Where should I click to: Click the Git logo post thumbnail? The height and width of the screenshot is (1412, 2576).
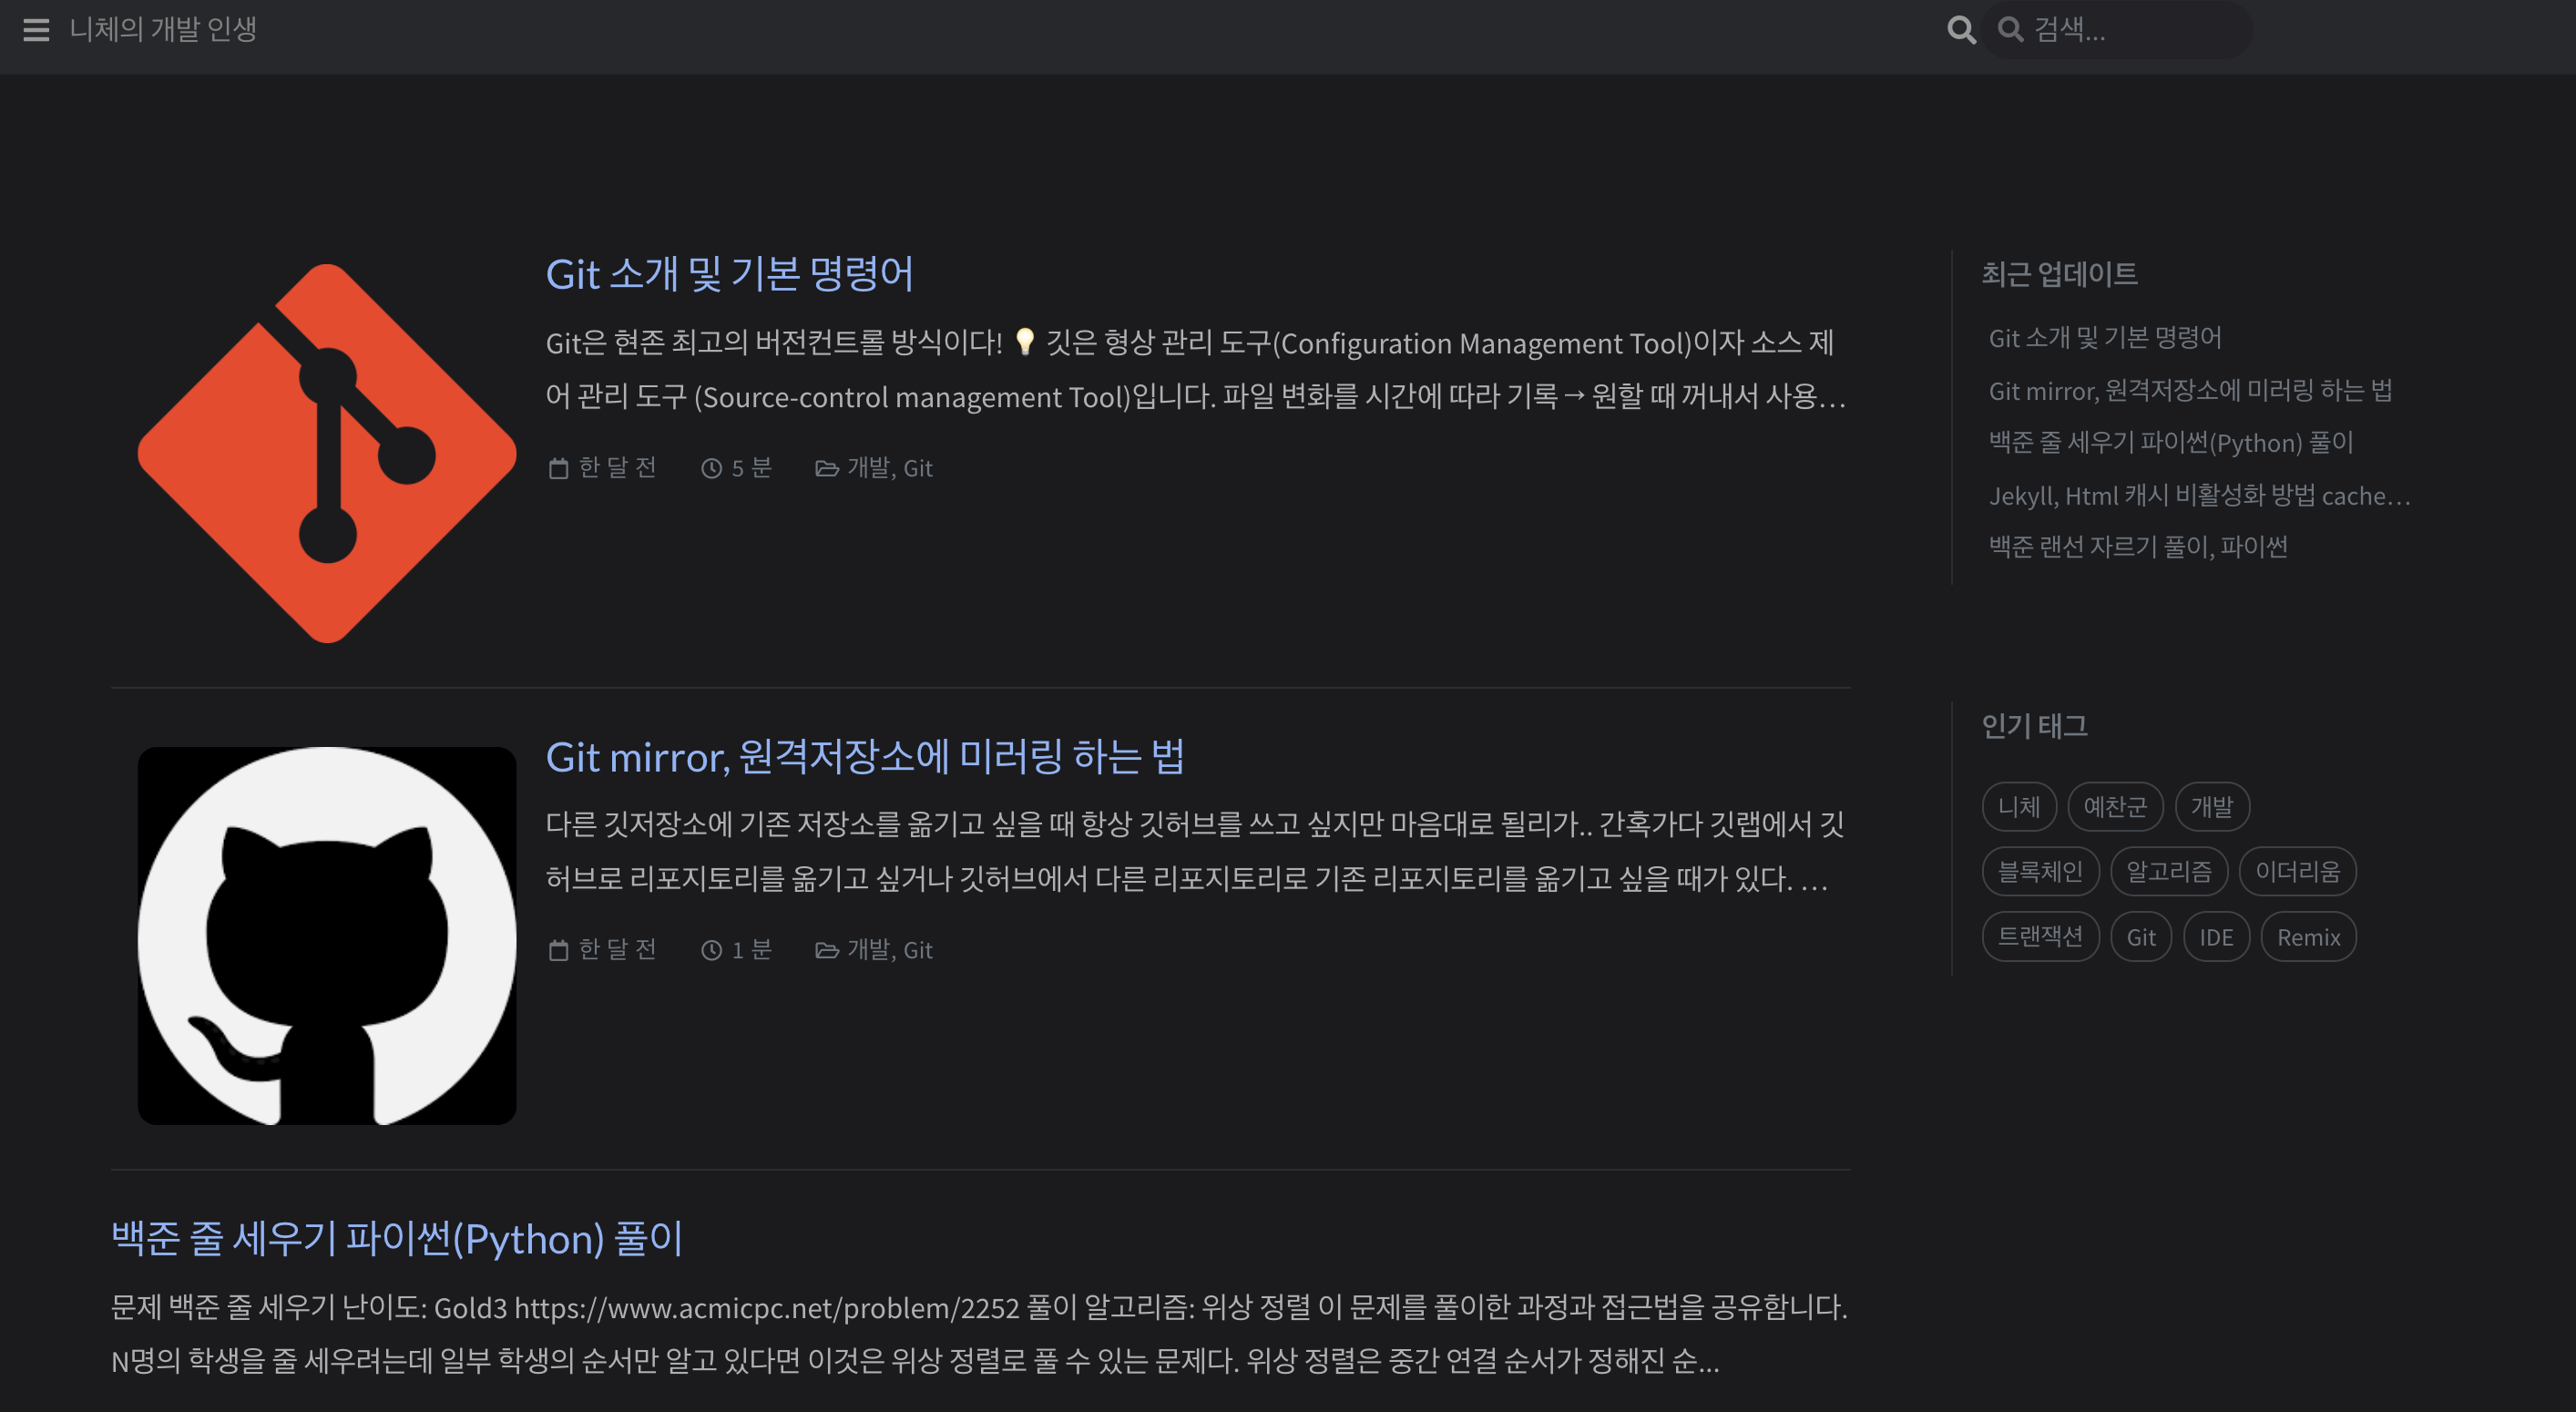327,453
